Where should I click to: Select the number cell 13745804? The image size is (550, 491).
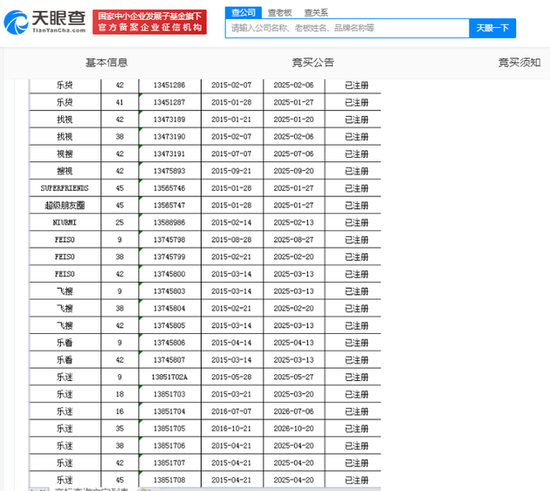170,309
